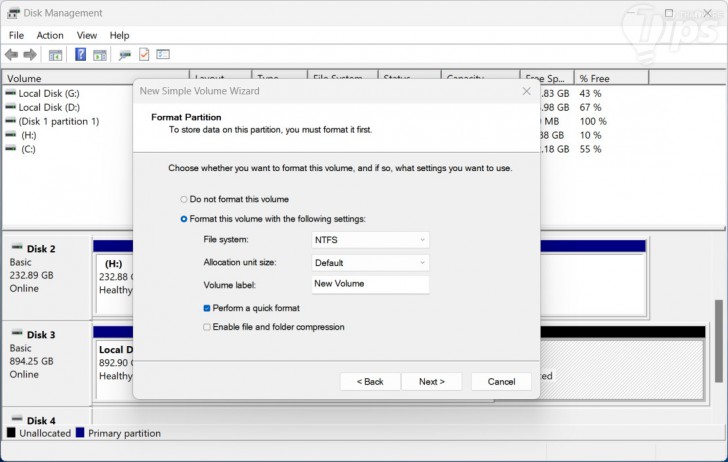The width and height of the screenshot is (728, 462).
Task: Click the 894.25 GB size under Disk 3
Action: (x=32, y=361)
